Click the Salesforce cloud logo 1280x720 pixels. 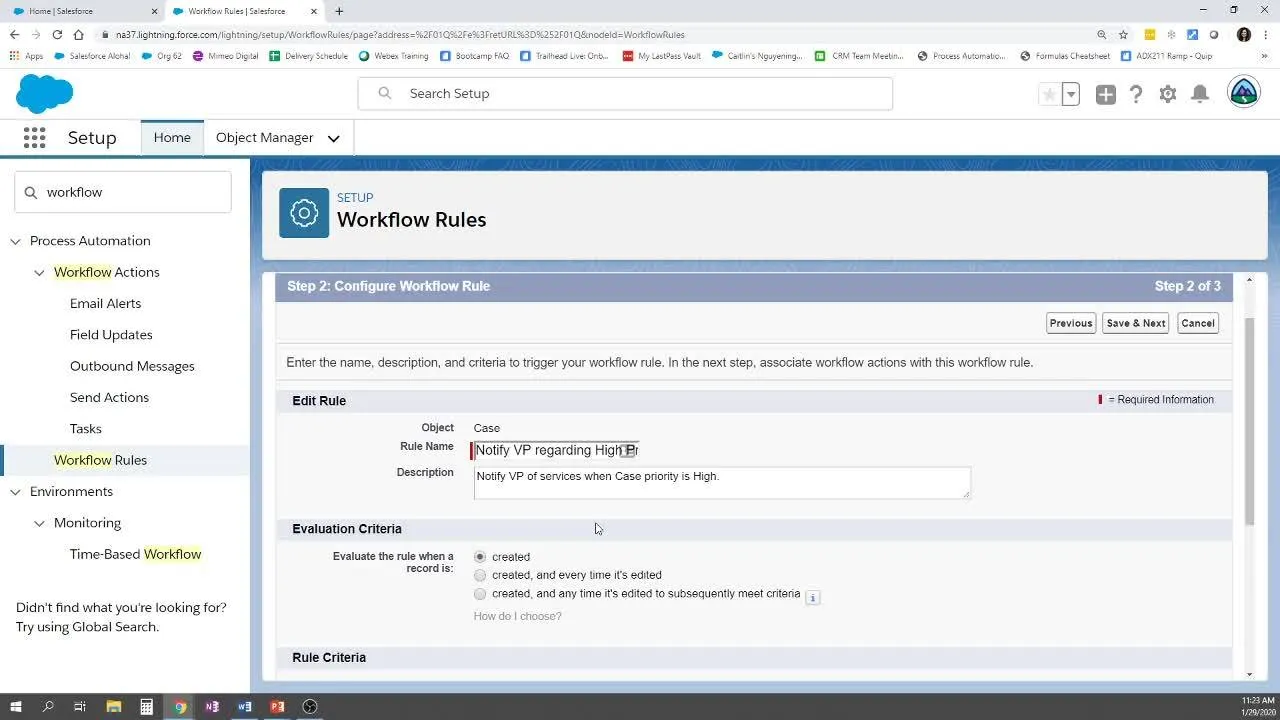coord(44,94)
